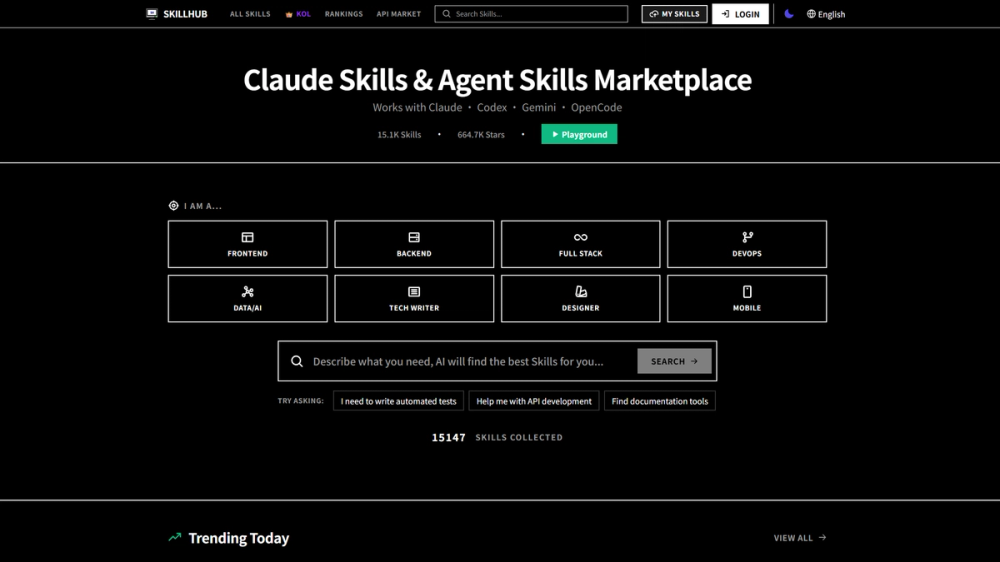The width and height of the screenshot is (1000, 562).
Task: Click the 'OpenCode' text in subtitle
Action: click(596, 107)
